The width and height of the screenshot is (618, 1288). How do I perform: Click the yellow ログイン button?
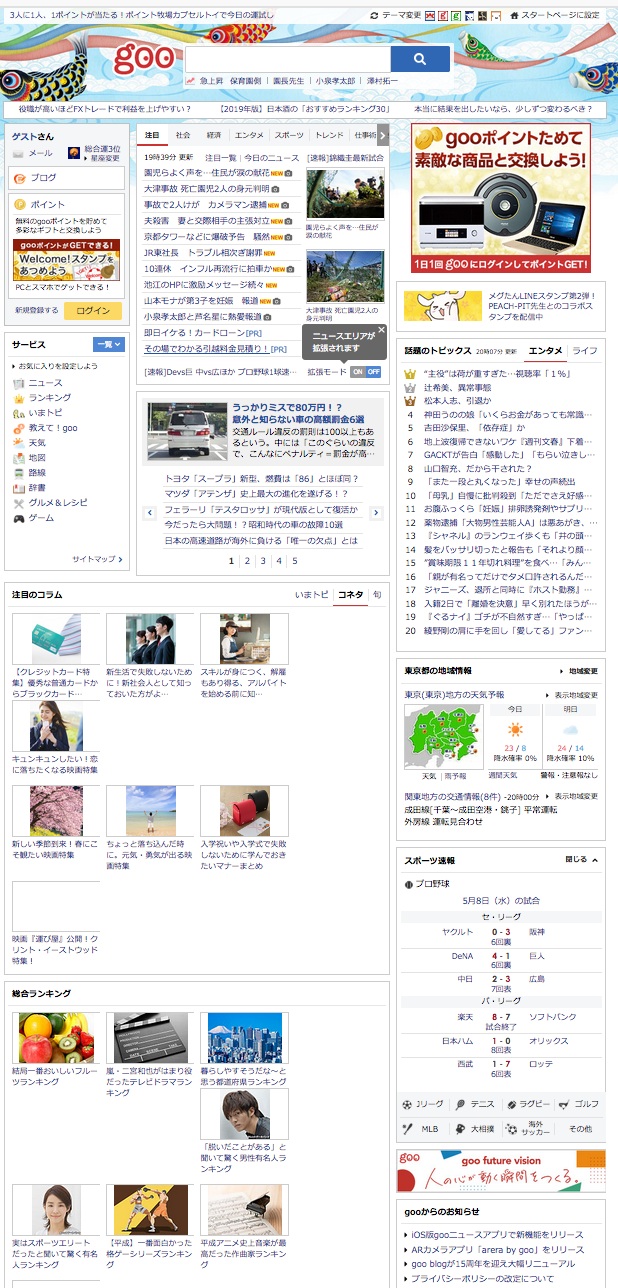coord(93,311)
